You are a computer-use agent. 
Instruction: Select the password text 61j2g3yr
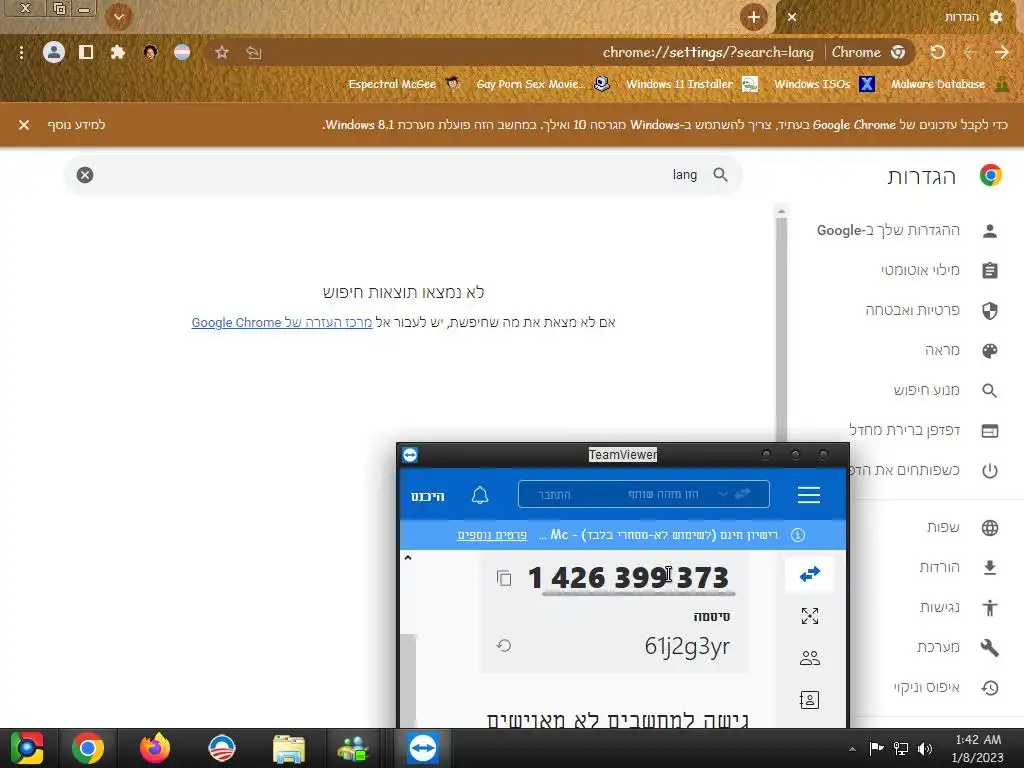687,646
